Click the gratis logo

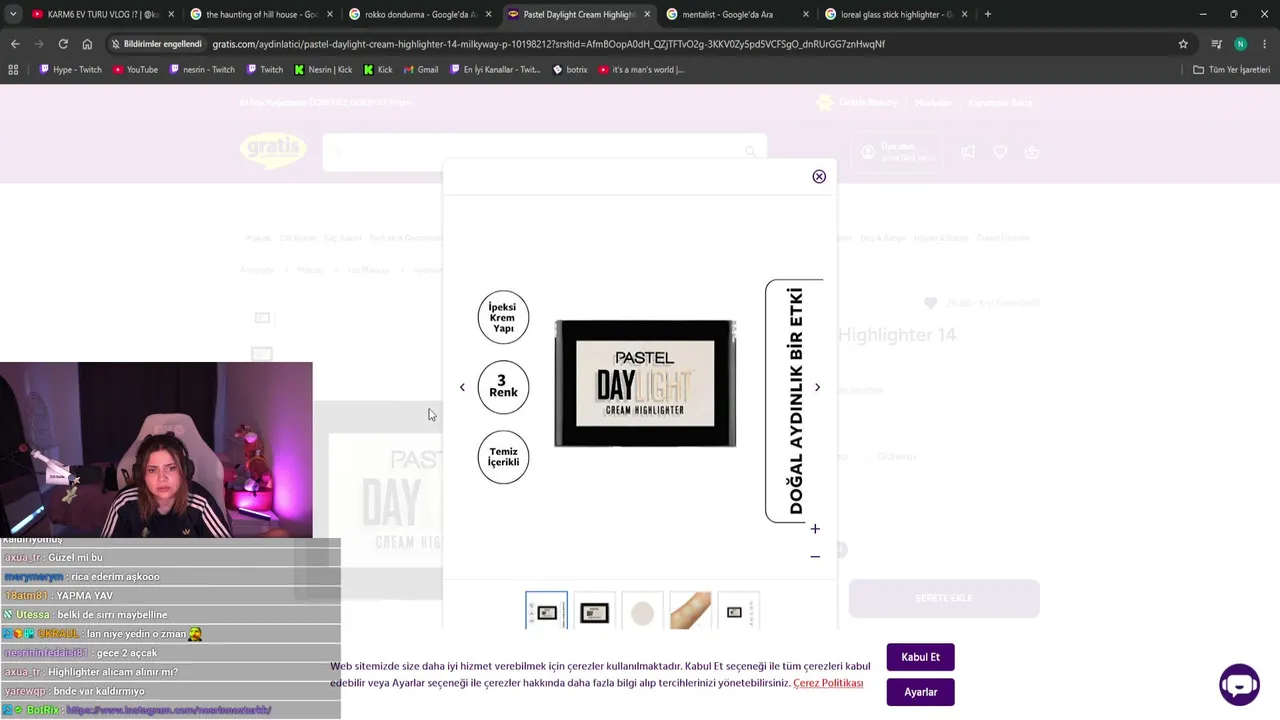(273, 151)
